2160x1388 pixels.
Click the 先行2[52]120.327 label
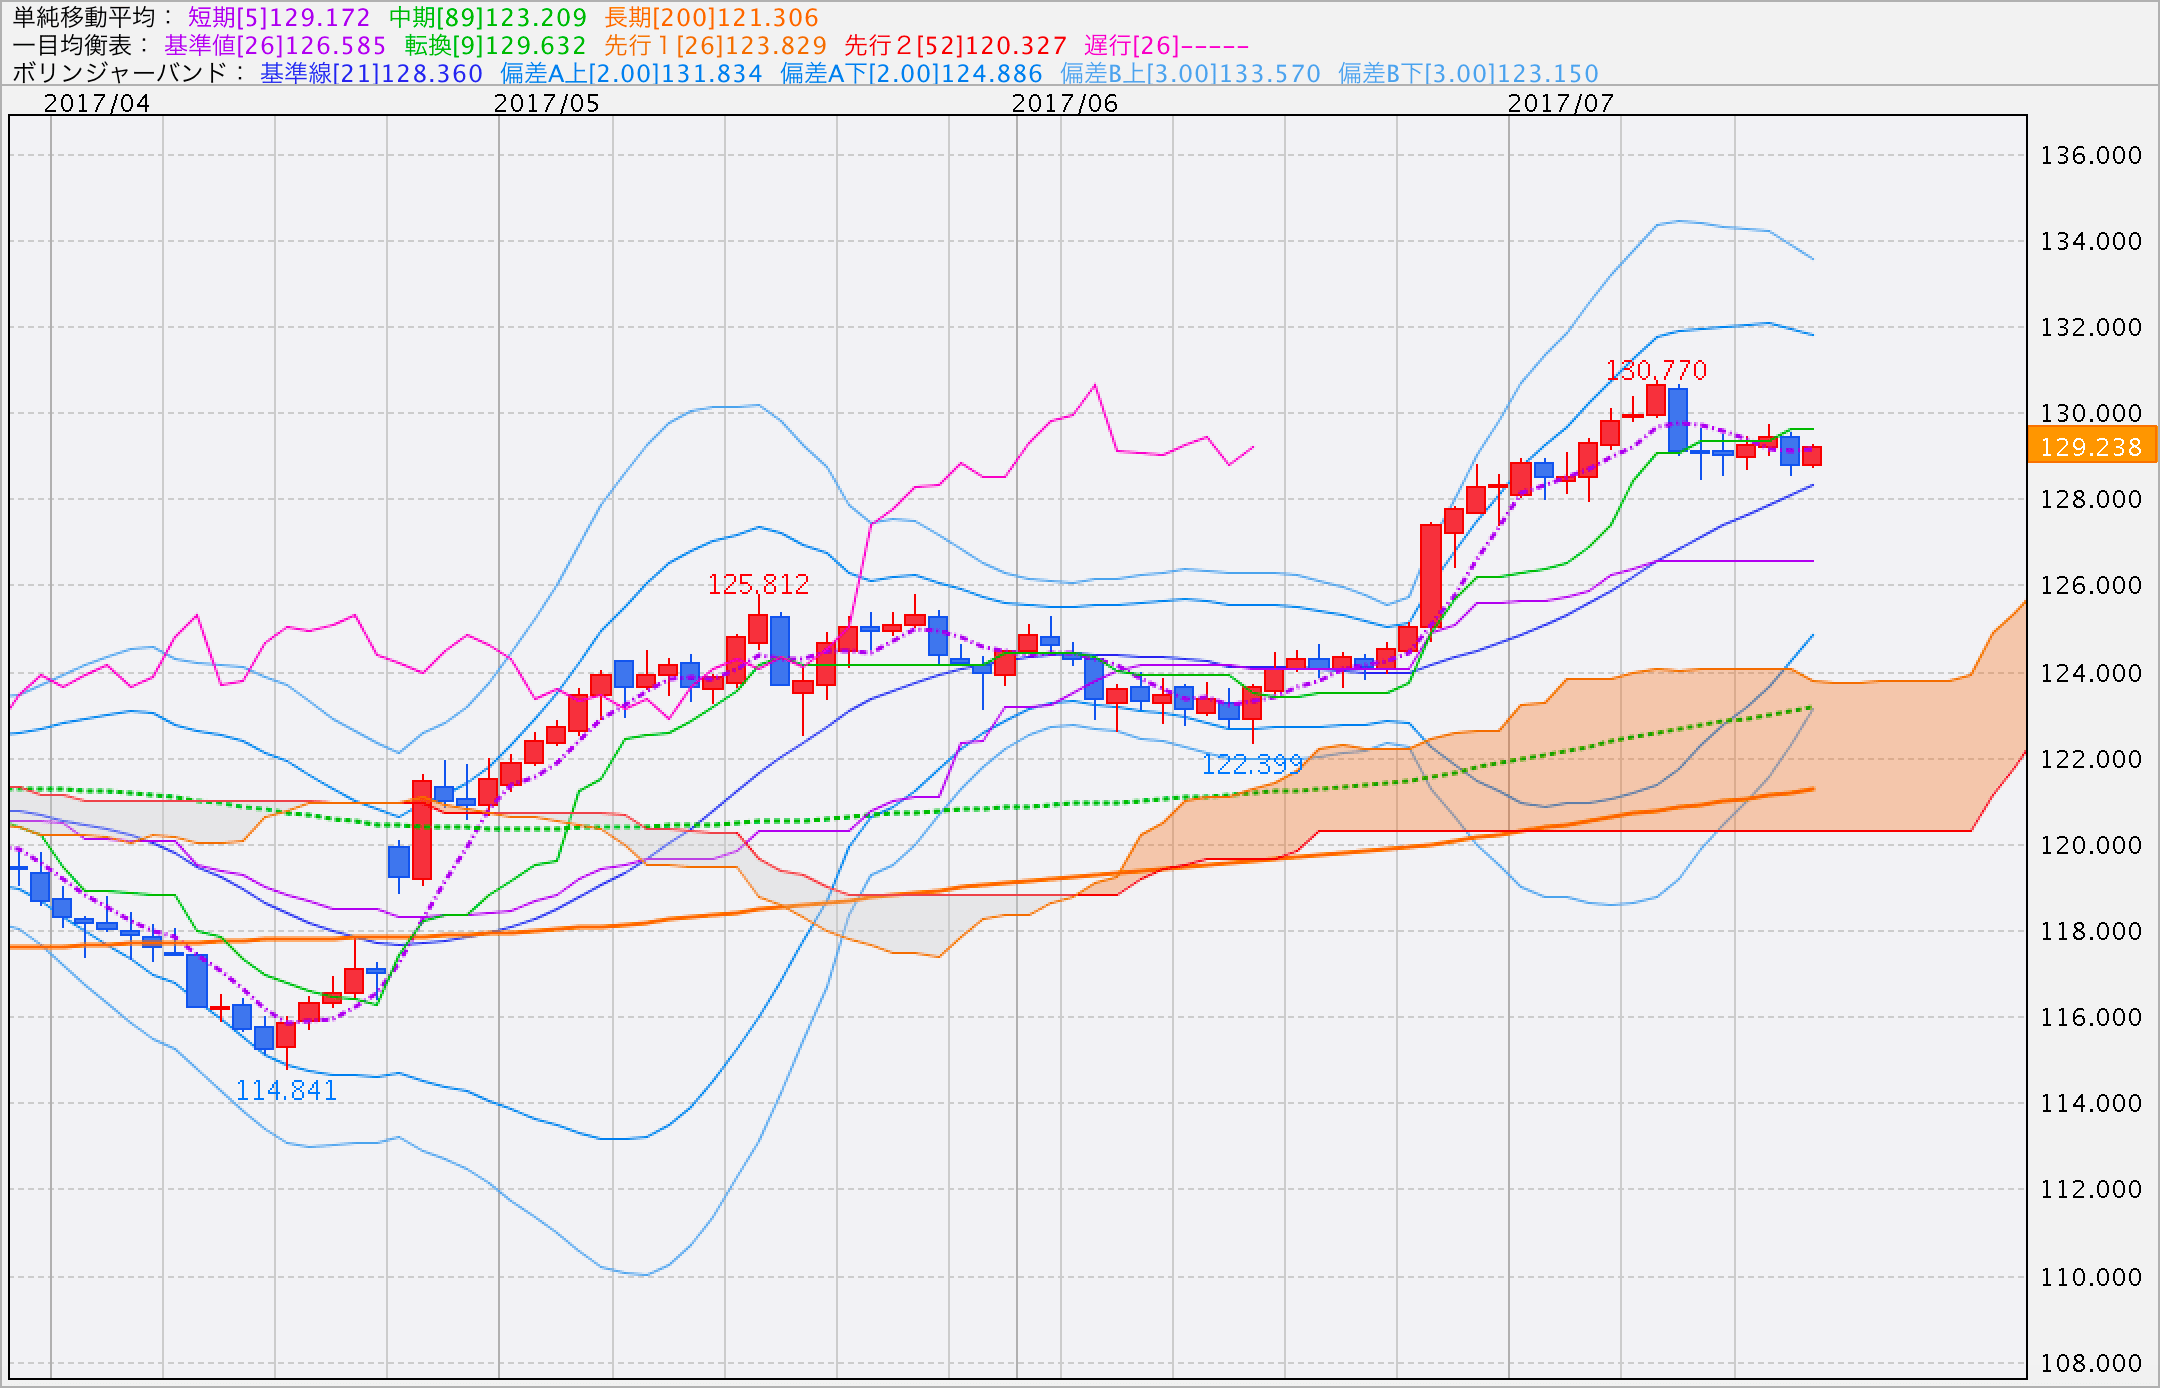[x=956, y=45]
